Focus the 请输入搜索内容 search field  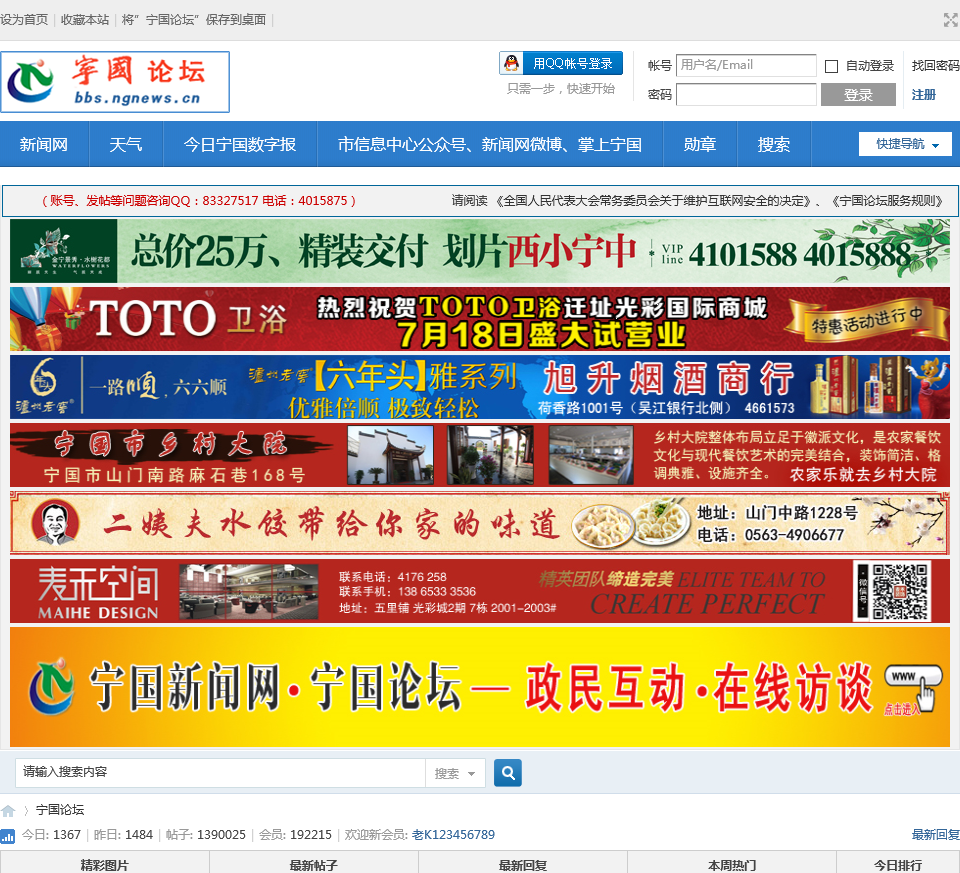pos(220,773)
